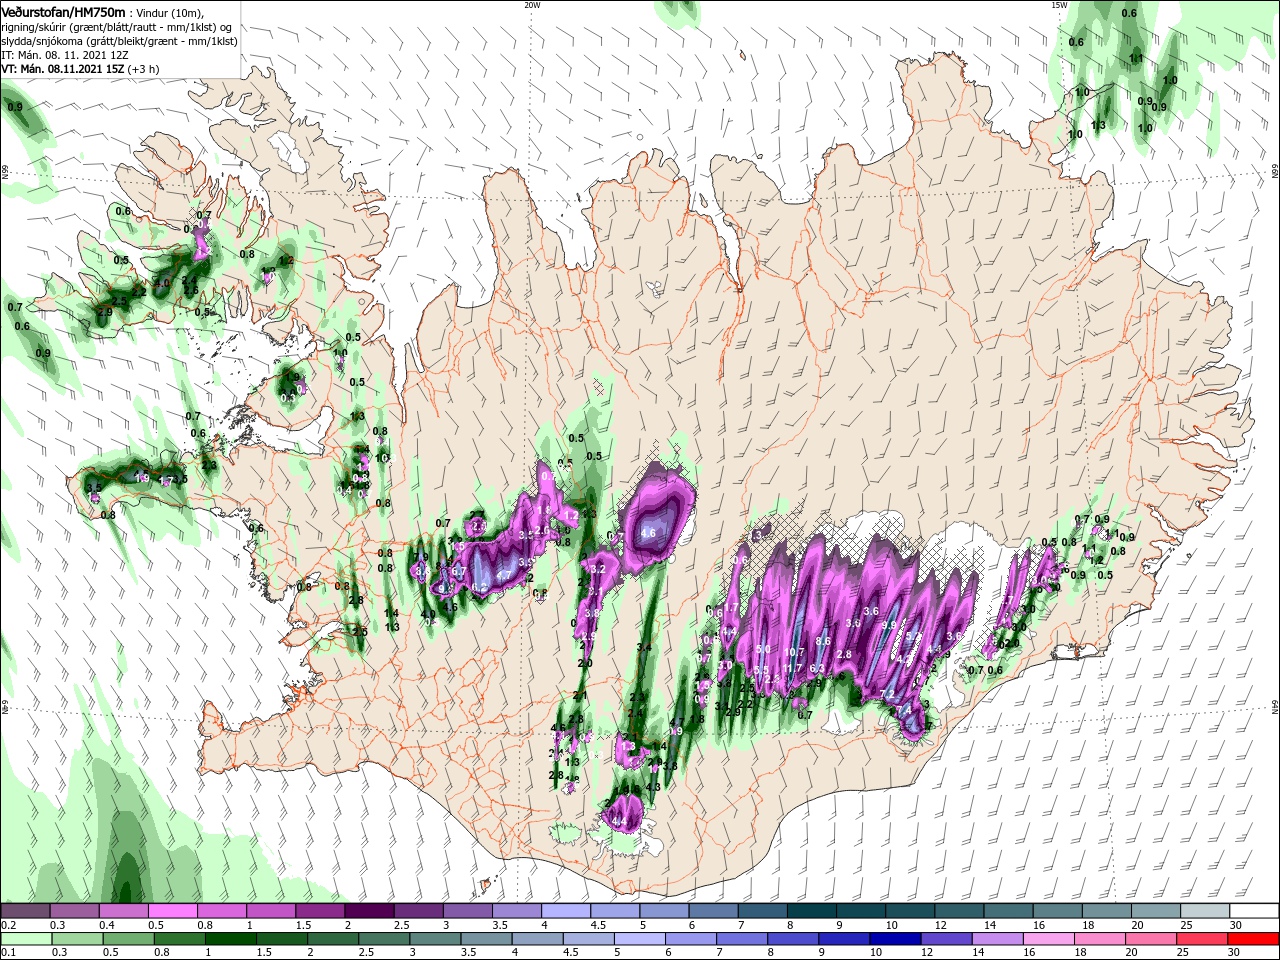Select the darkest purple swatch labeled 2
The width and height of the screenshot is (1280, 960).
[x=368, y=911]
